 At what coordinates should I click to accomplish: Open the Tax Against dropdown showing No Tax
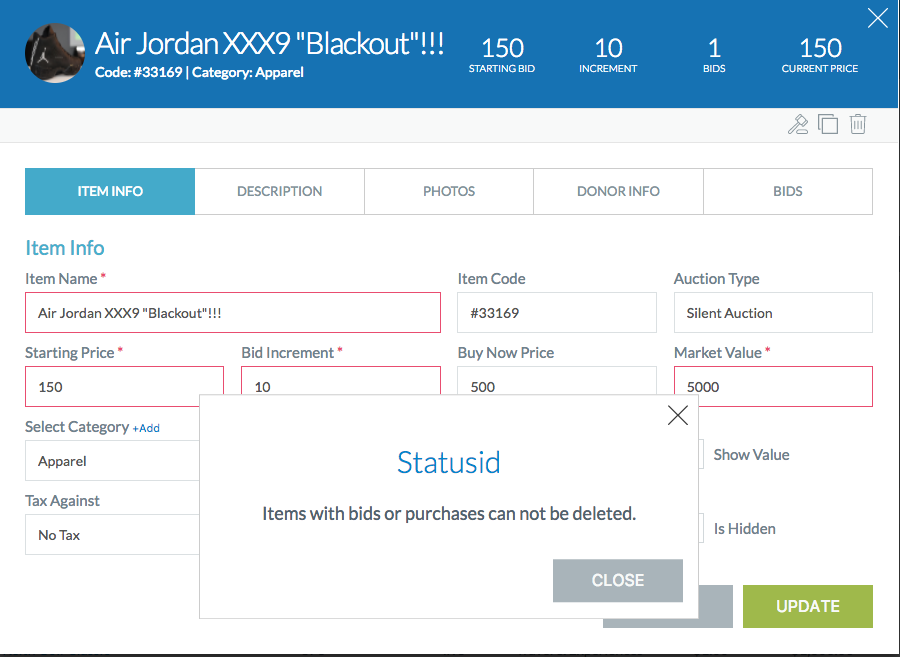click(112, 535)
